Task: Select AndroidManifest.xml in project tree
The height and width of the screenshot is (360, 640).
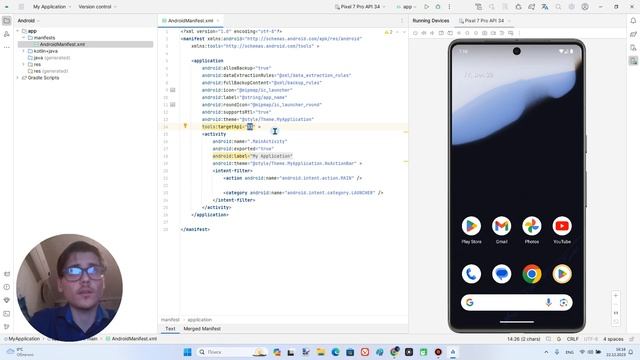Action: tap(85, 44)
